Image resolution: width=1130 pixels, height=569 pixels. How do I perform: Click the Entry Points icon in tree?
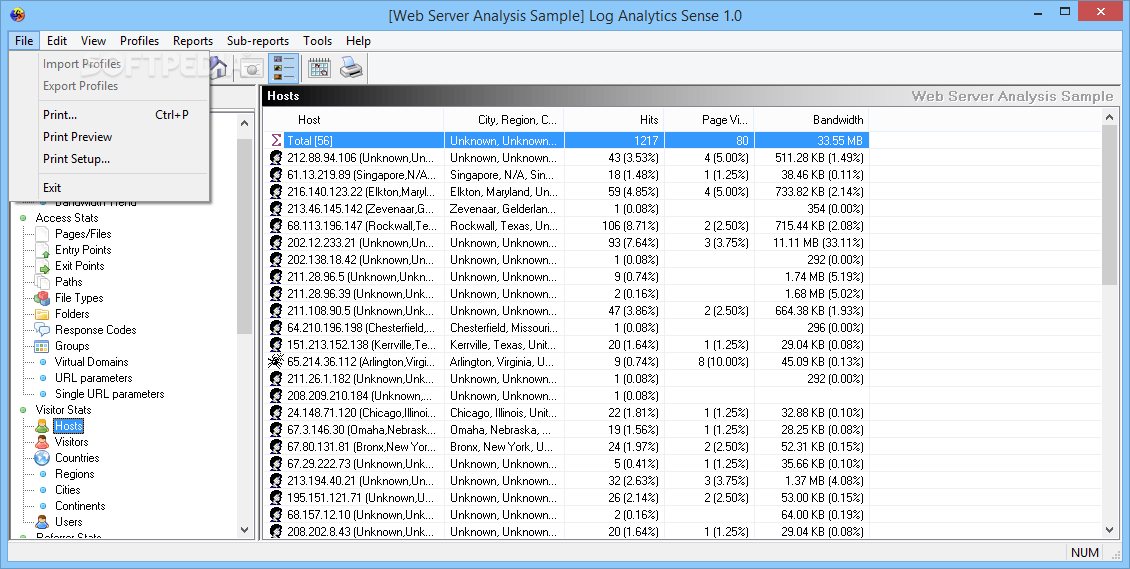click(43, 250)
